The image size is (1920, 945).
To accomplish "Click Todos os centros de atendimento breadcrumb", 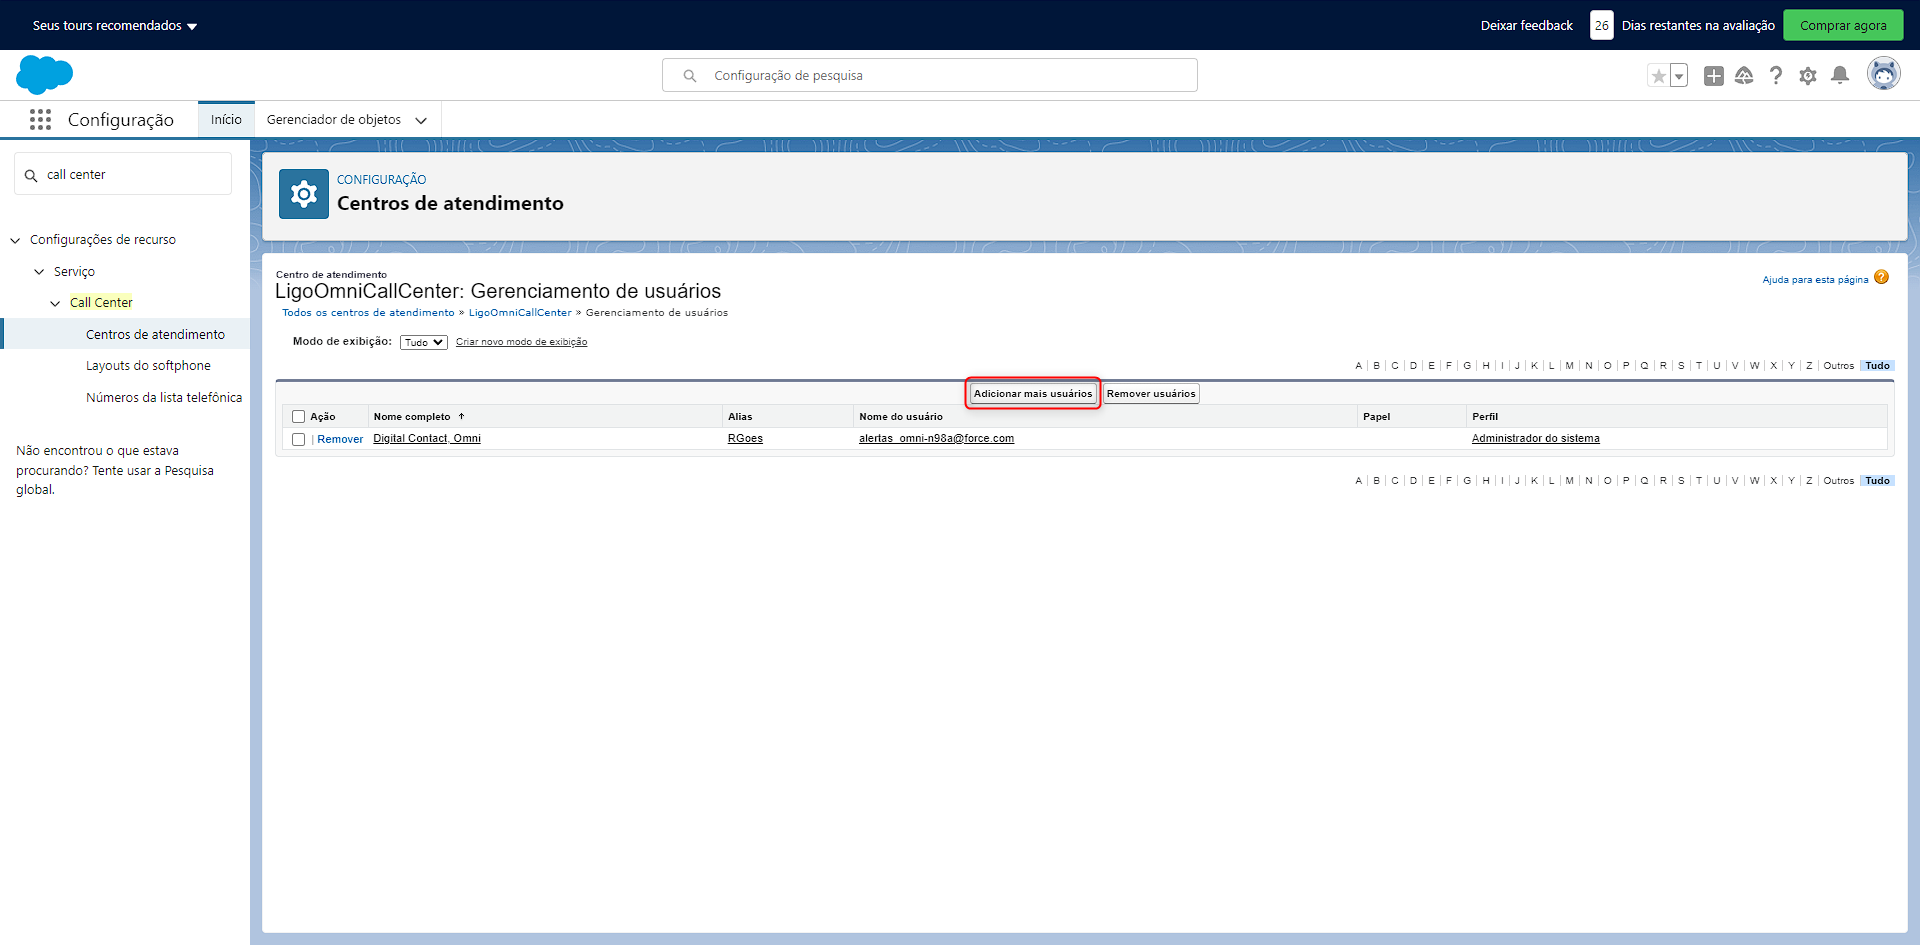I will [x=368, y=313].
